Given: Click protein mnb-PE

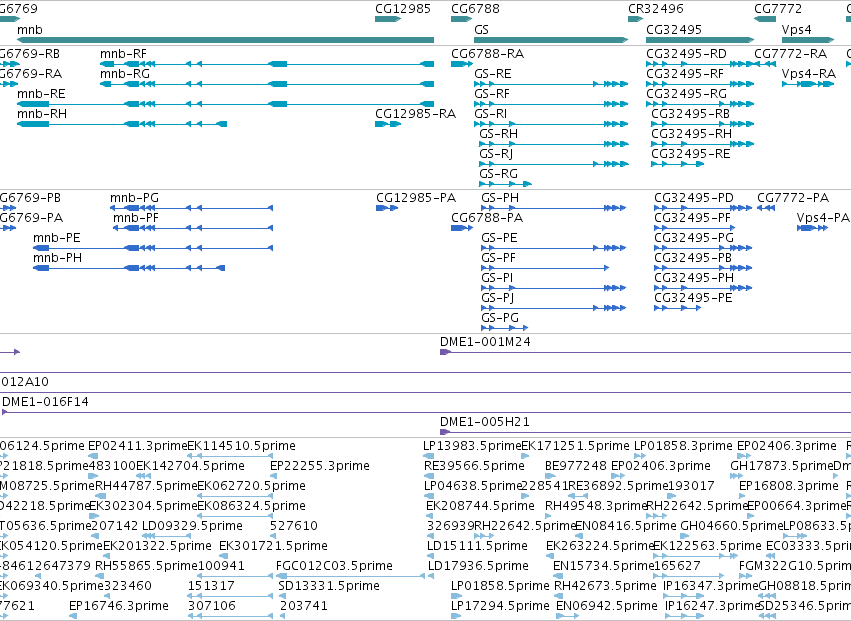Looking at the screenshot, I should click(153, 248).
